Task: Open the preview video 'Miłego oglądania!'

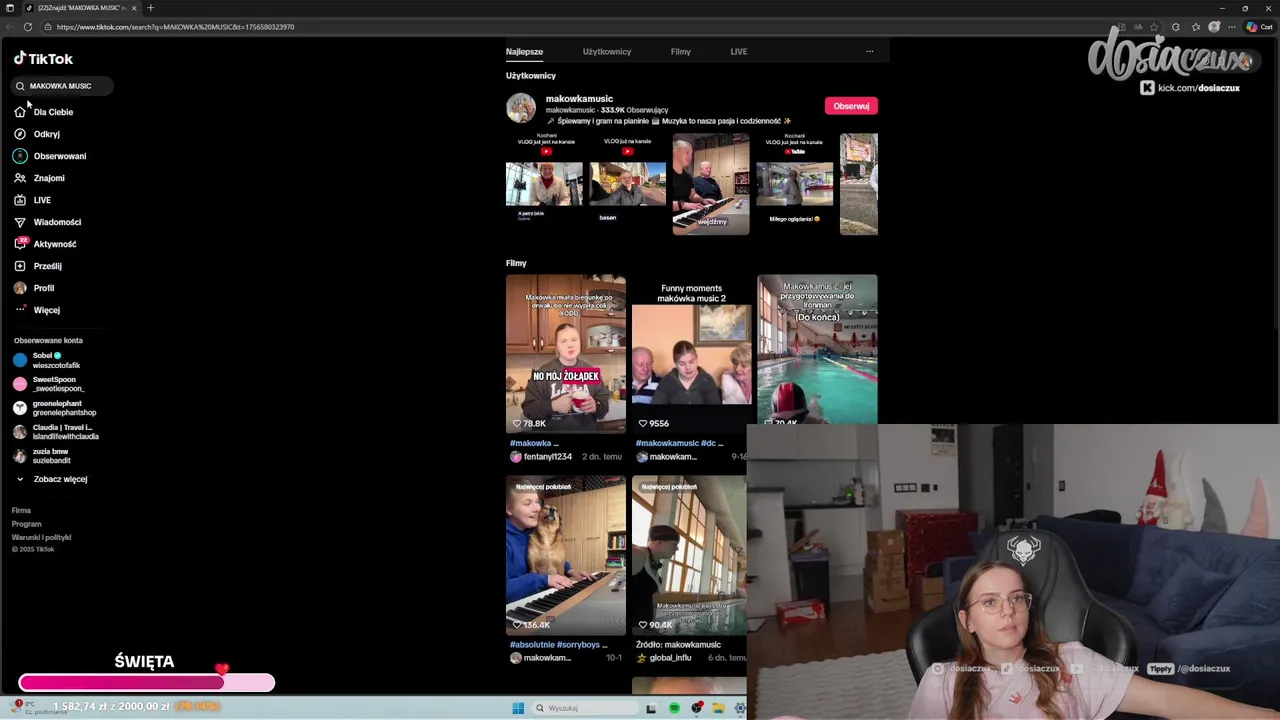Action: pyautogui.click(x=795, y=184)
